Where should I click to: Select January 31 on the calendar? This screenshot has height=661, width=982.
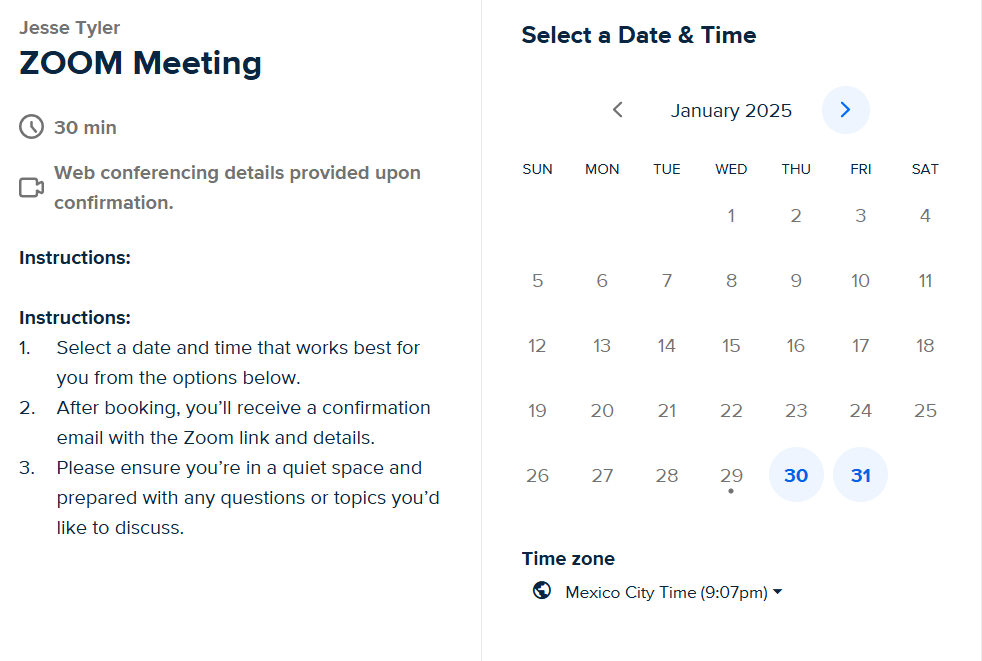pyautogui.click(x=860, y=475)
